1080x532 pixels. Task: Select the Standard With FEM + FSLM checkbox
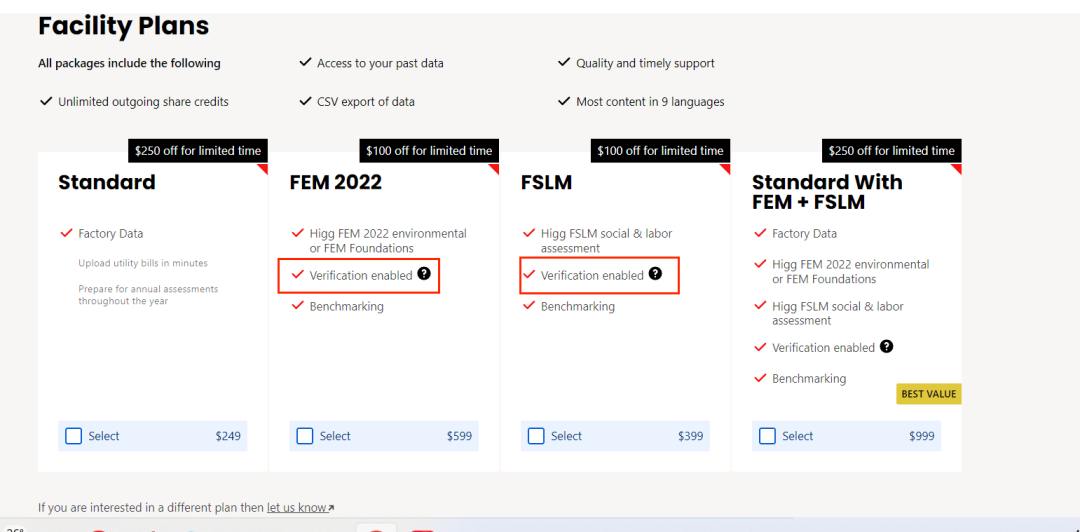[767, 436]
